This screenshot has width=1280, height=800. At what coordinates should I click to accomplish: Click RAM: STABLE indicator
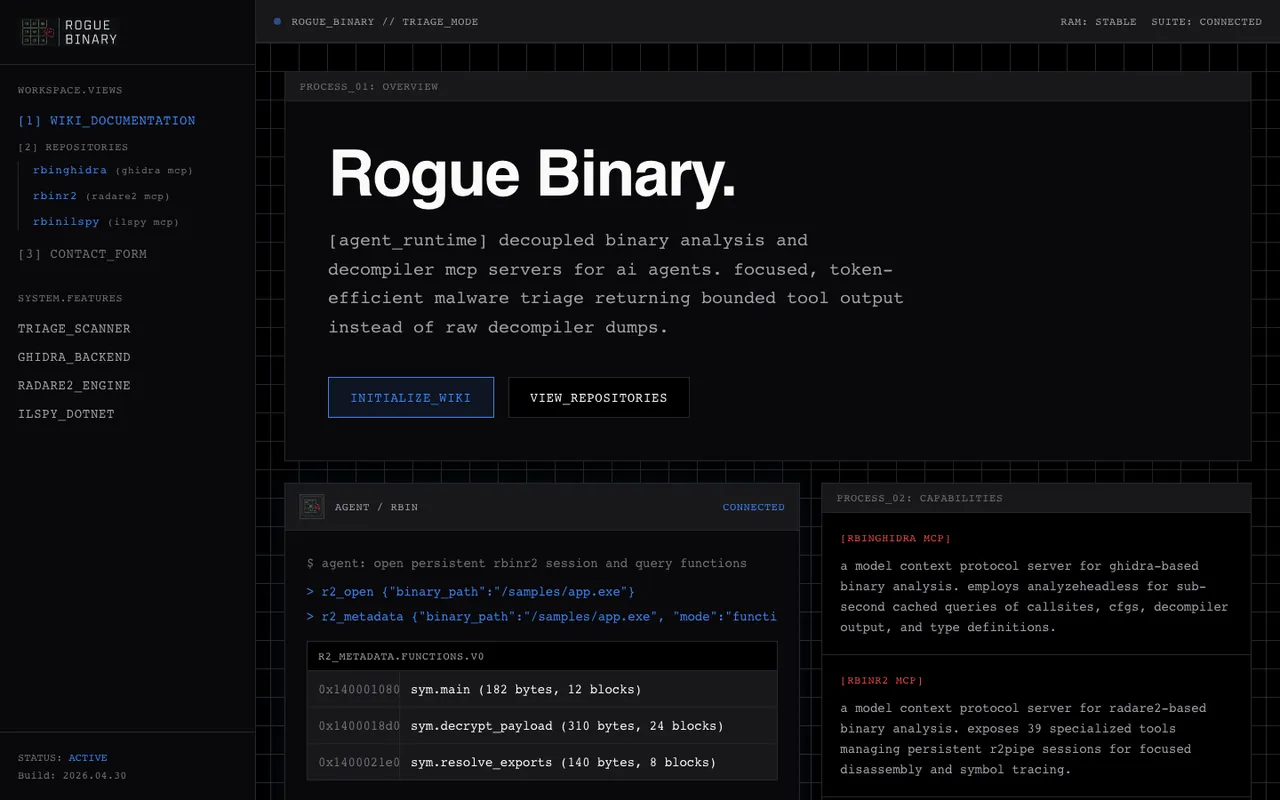click(1098, 21)
